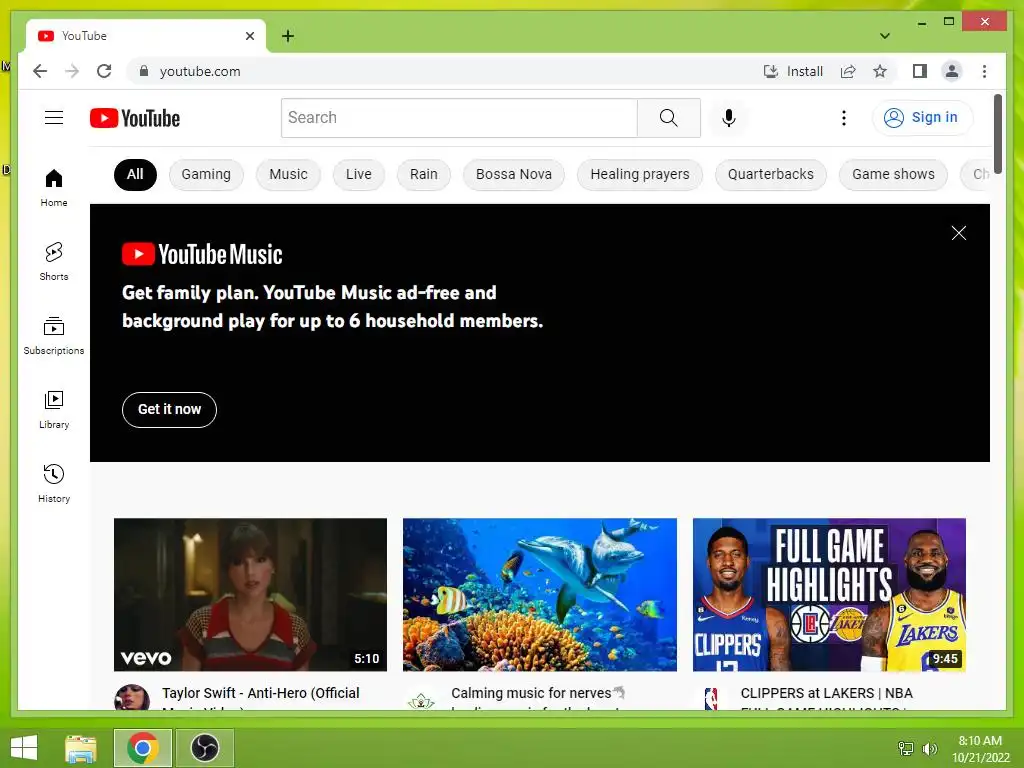The height and width of the screenshot is (768, 1024).
Task: Select the All filter chip
Action: (x=135, y=174)
